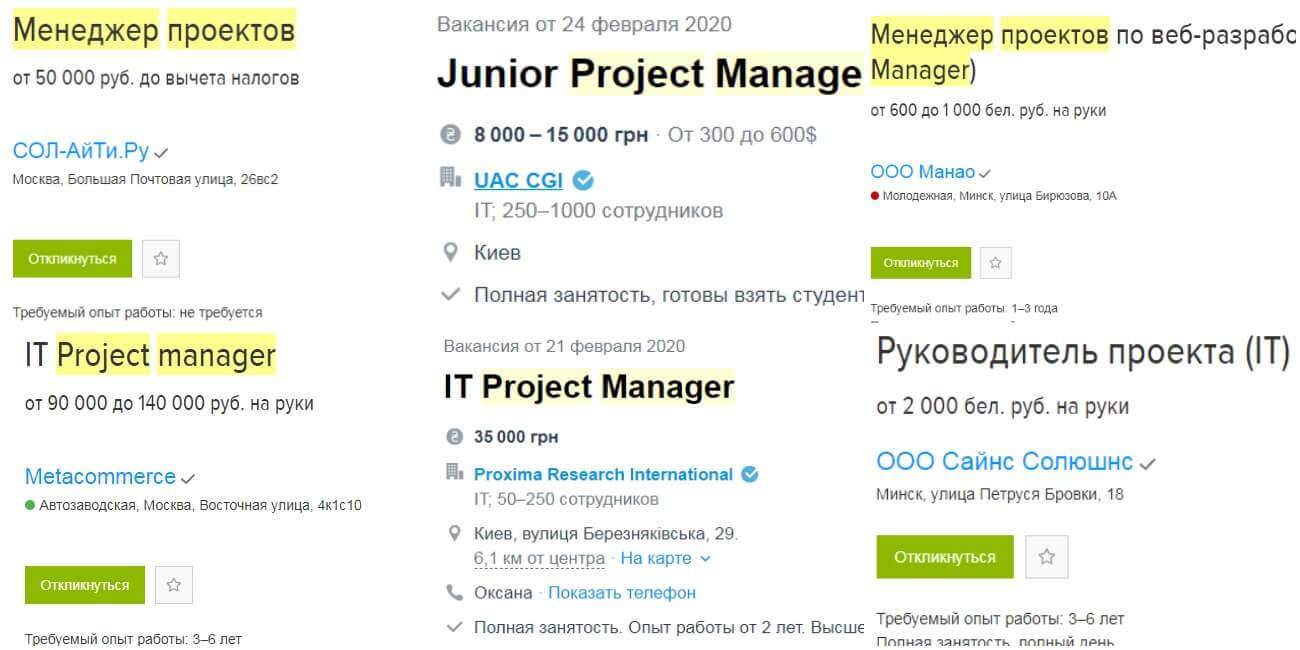Star the Metacommerce vacancy as favorite
This screenshot has height=650, width=1300.
174,585
